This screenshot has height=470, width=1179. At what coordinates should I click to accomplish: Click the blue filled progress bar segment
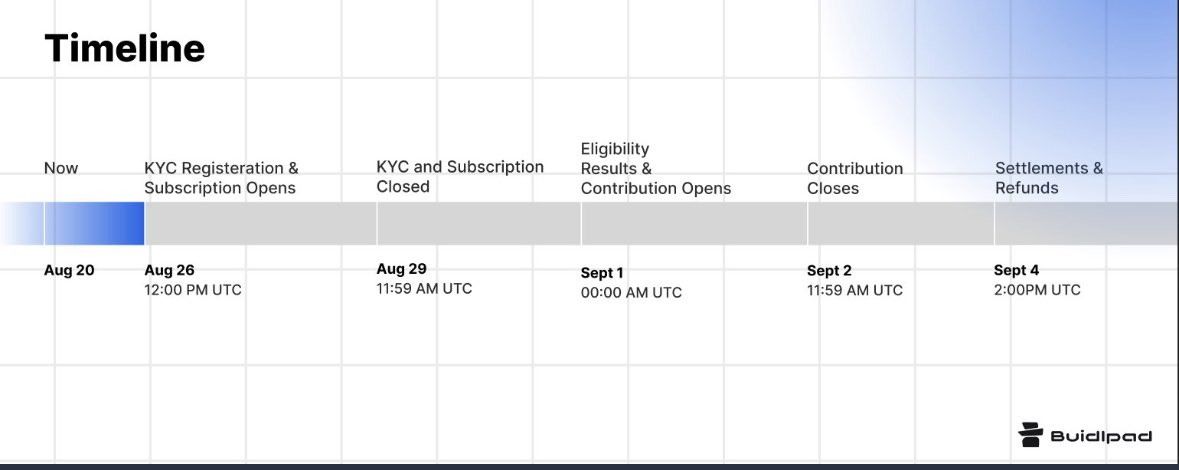tap(94, 223)
